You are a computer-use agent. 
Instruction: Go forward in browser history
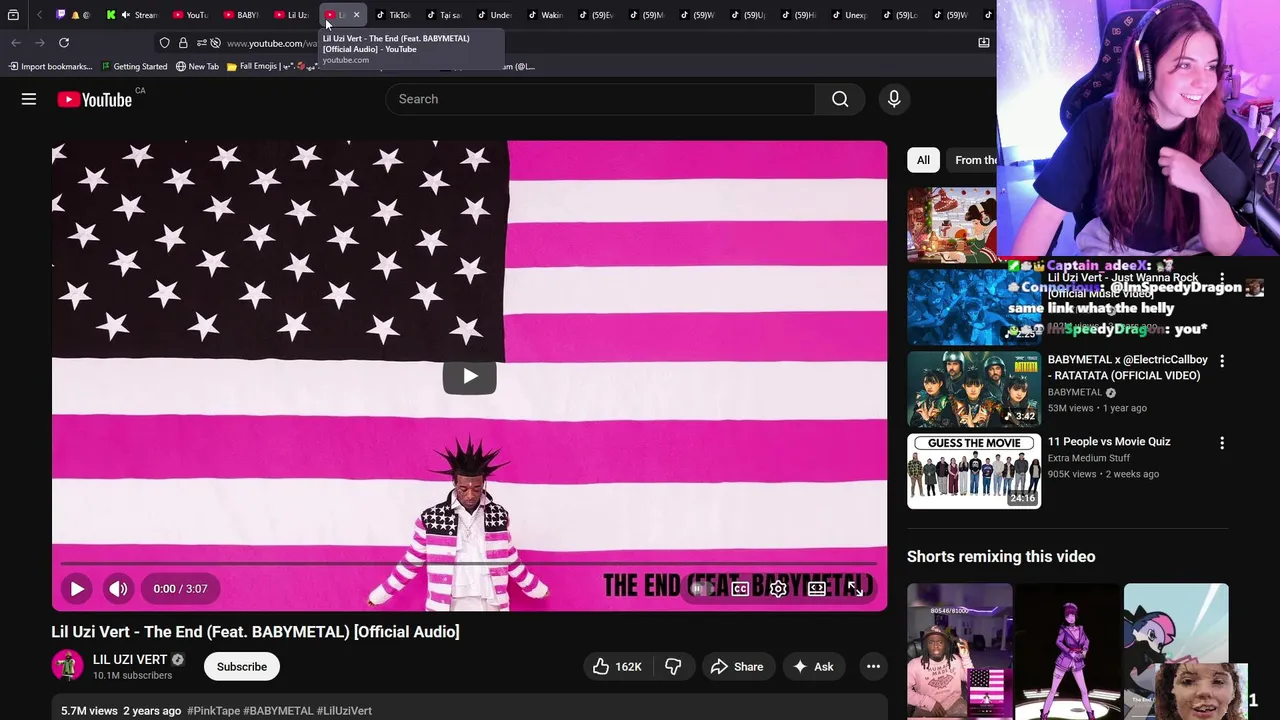tap(40, 43)
